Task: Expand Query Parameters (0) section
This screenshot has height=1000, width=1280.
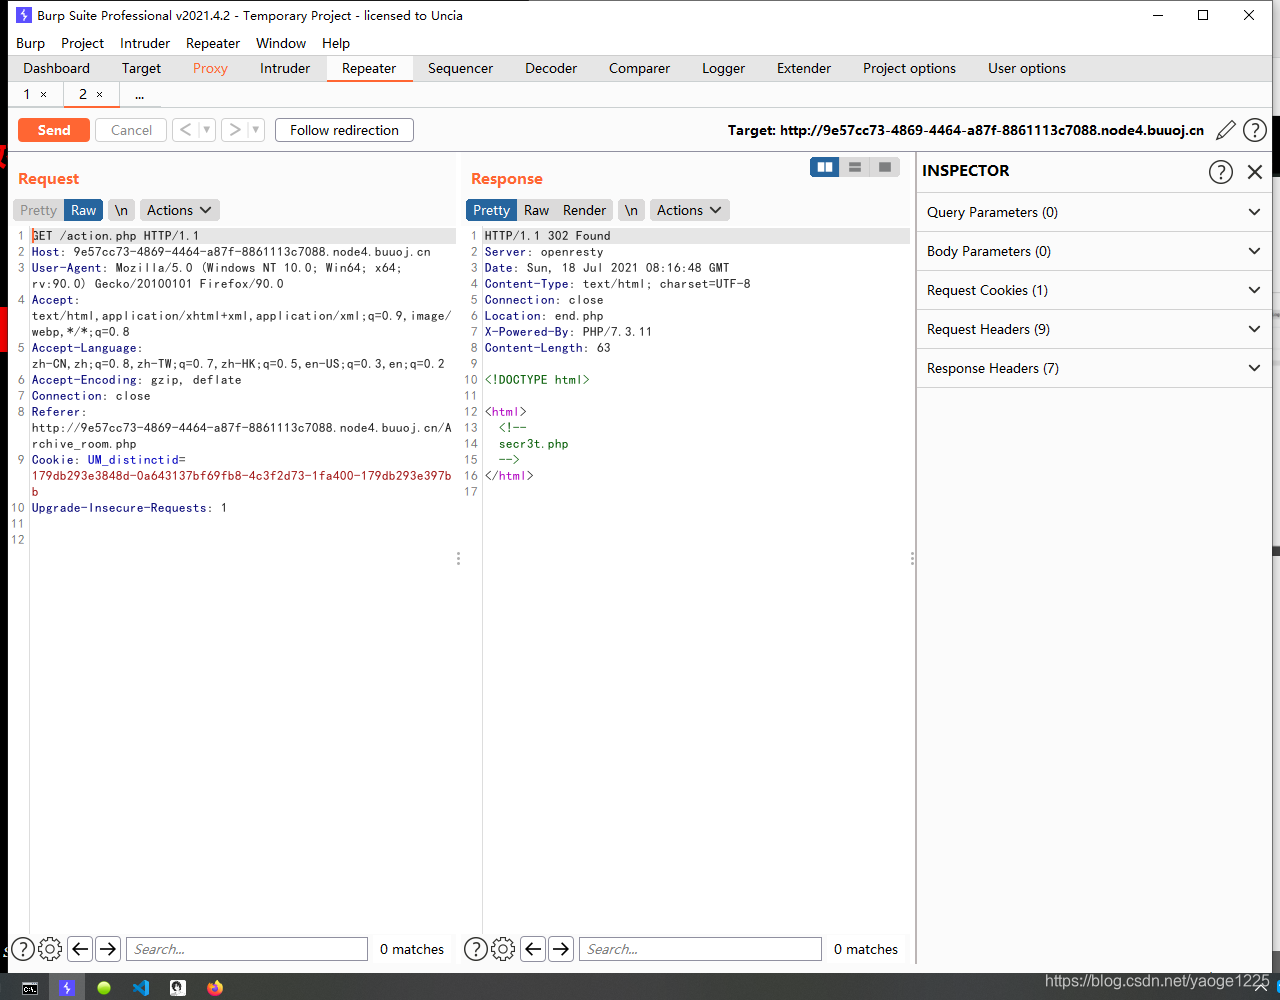Action: 1094,212
